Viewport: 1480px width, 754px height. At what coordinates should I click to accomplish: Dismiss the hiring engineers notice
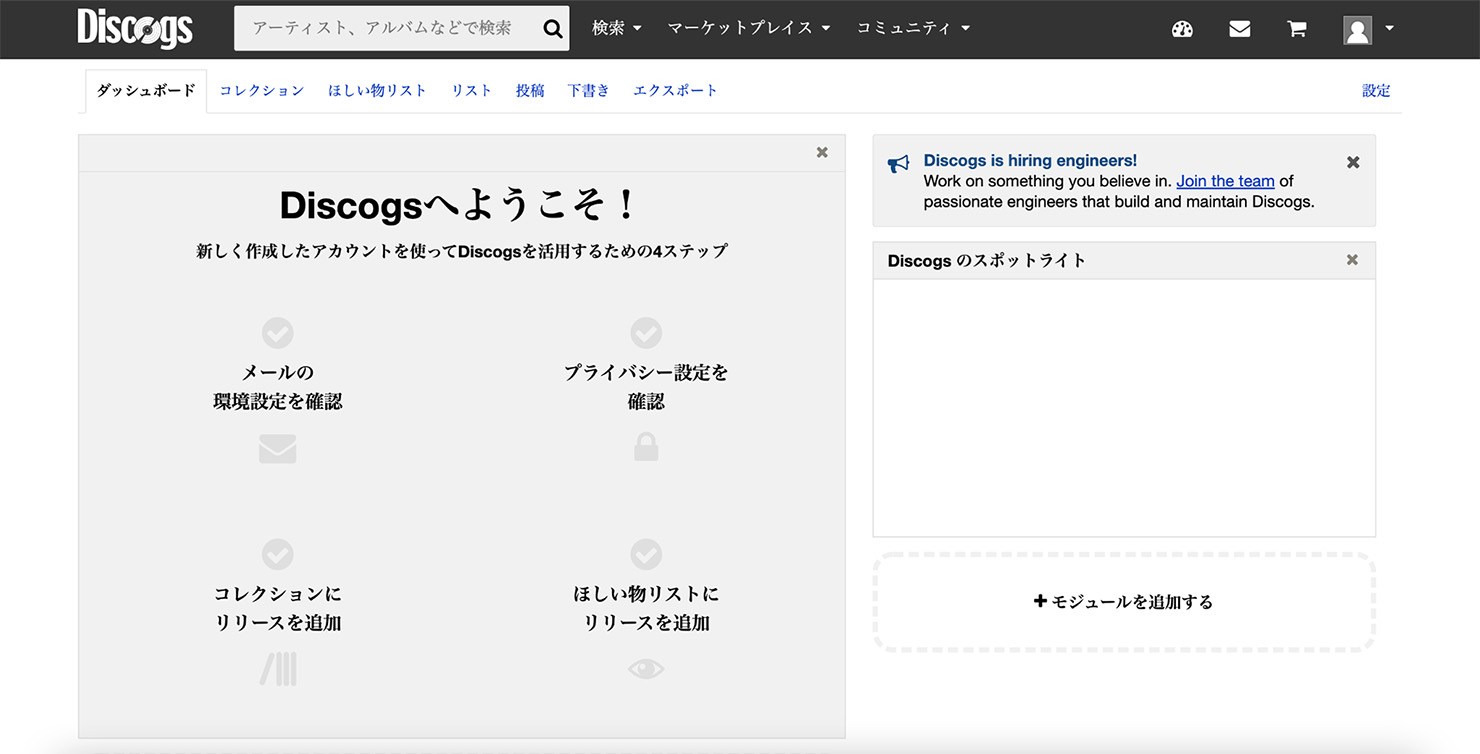tap(1353, 162)
